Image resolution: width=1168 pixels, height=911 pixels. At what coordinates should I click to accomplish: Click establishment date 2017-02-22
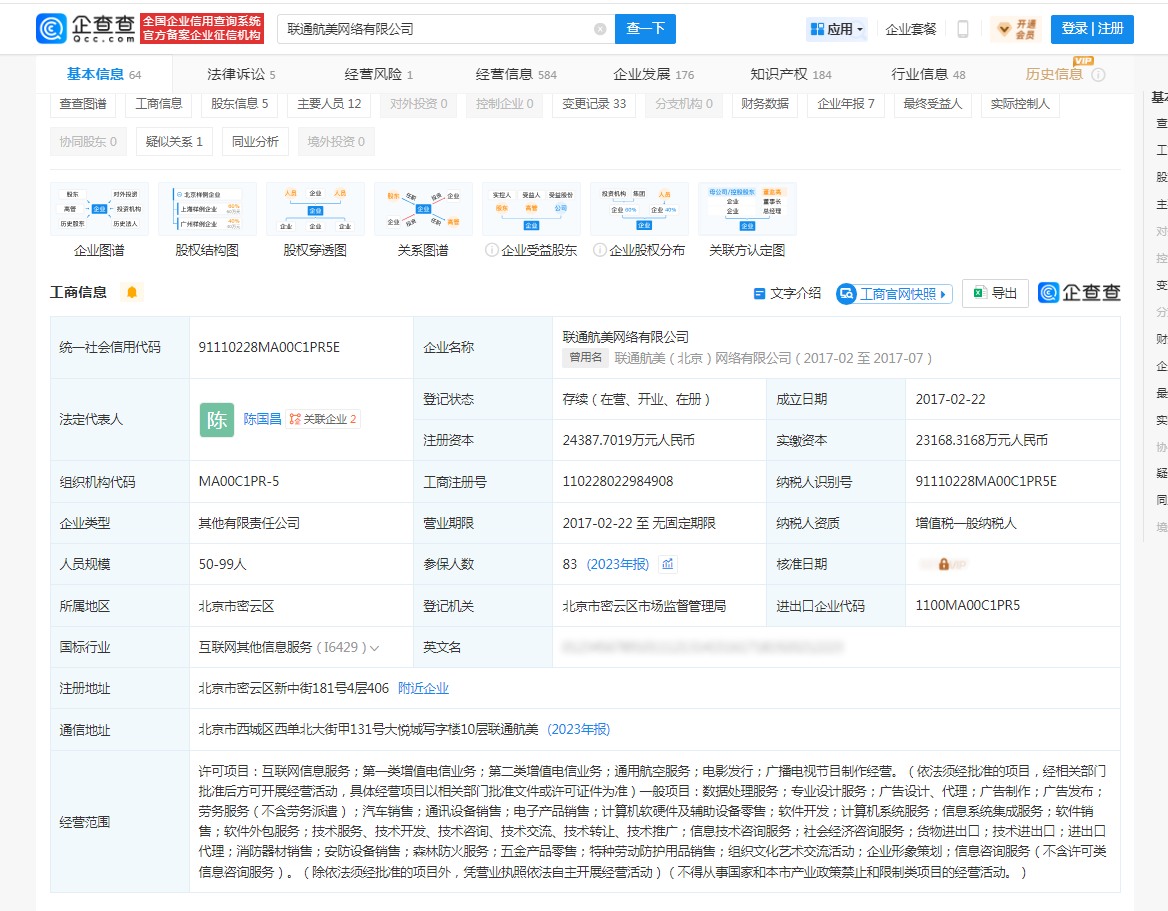tap(950, 399)
